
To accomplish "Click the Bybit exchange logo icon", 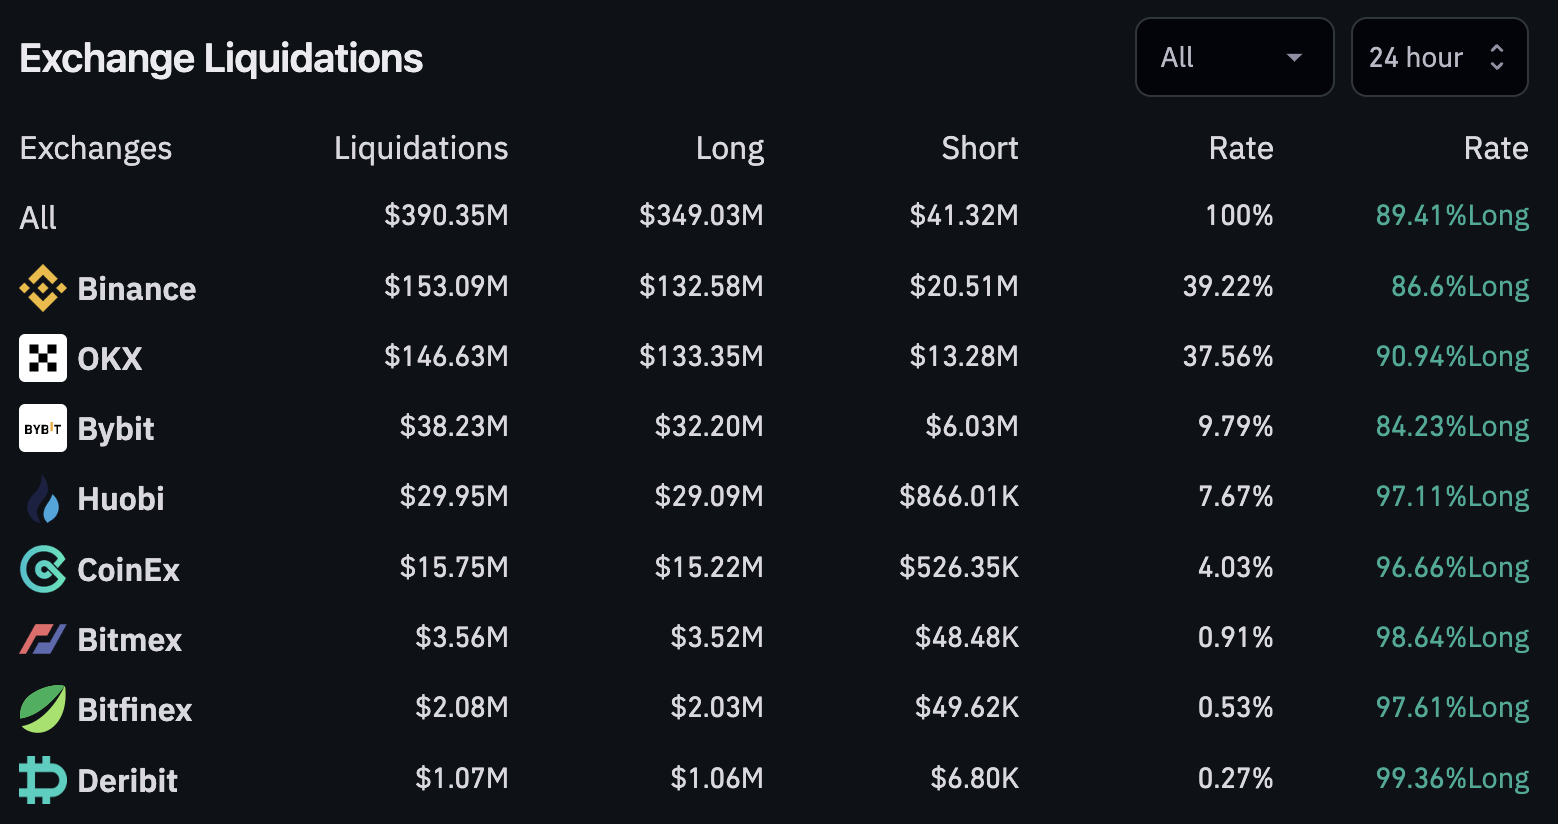I will point(43,428).
